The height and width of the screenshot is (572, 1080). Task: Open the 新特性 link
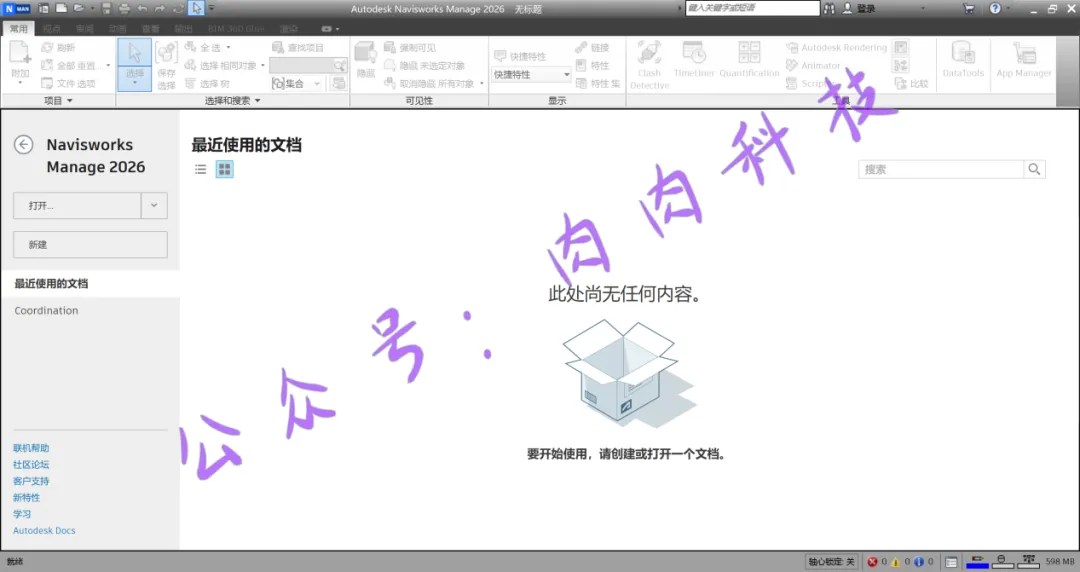tap(26, 498)
